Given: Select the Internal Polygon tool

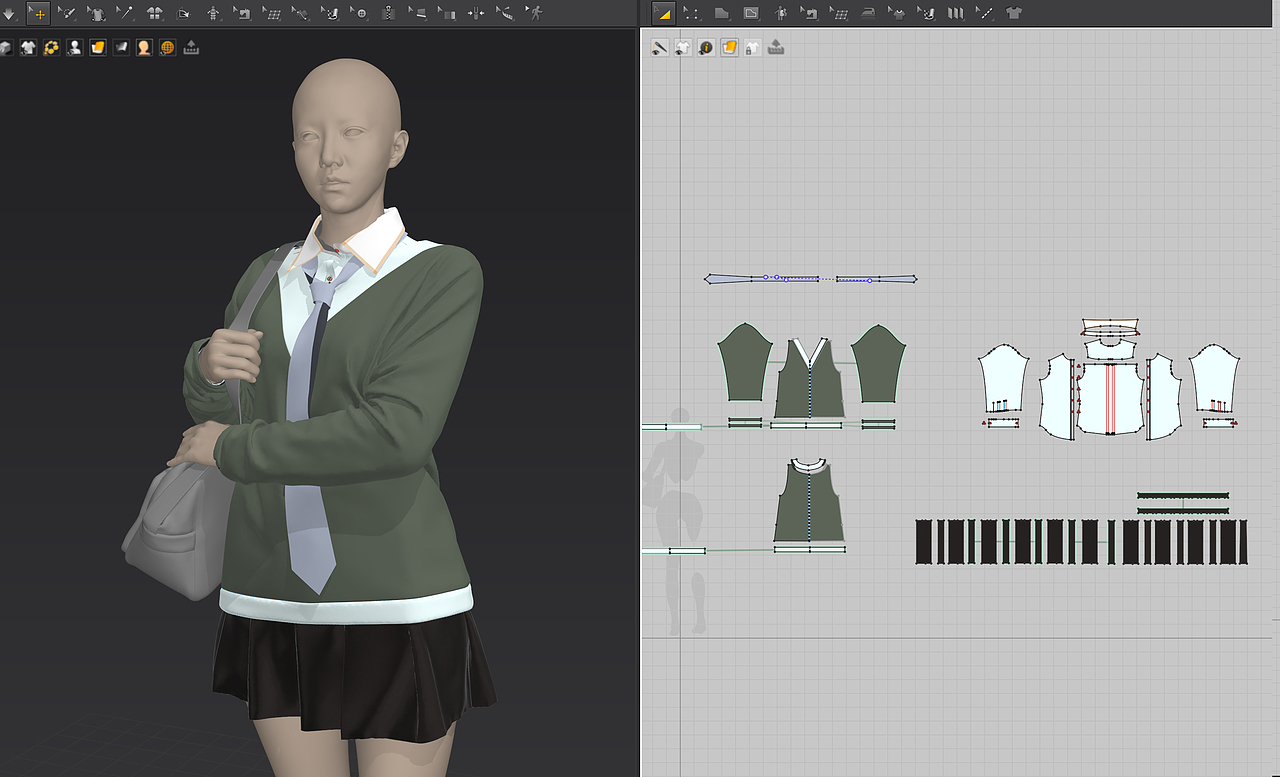Looking at the screenshot, I should (751, 13).
